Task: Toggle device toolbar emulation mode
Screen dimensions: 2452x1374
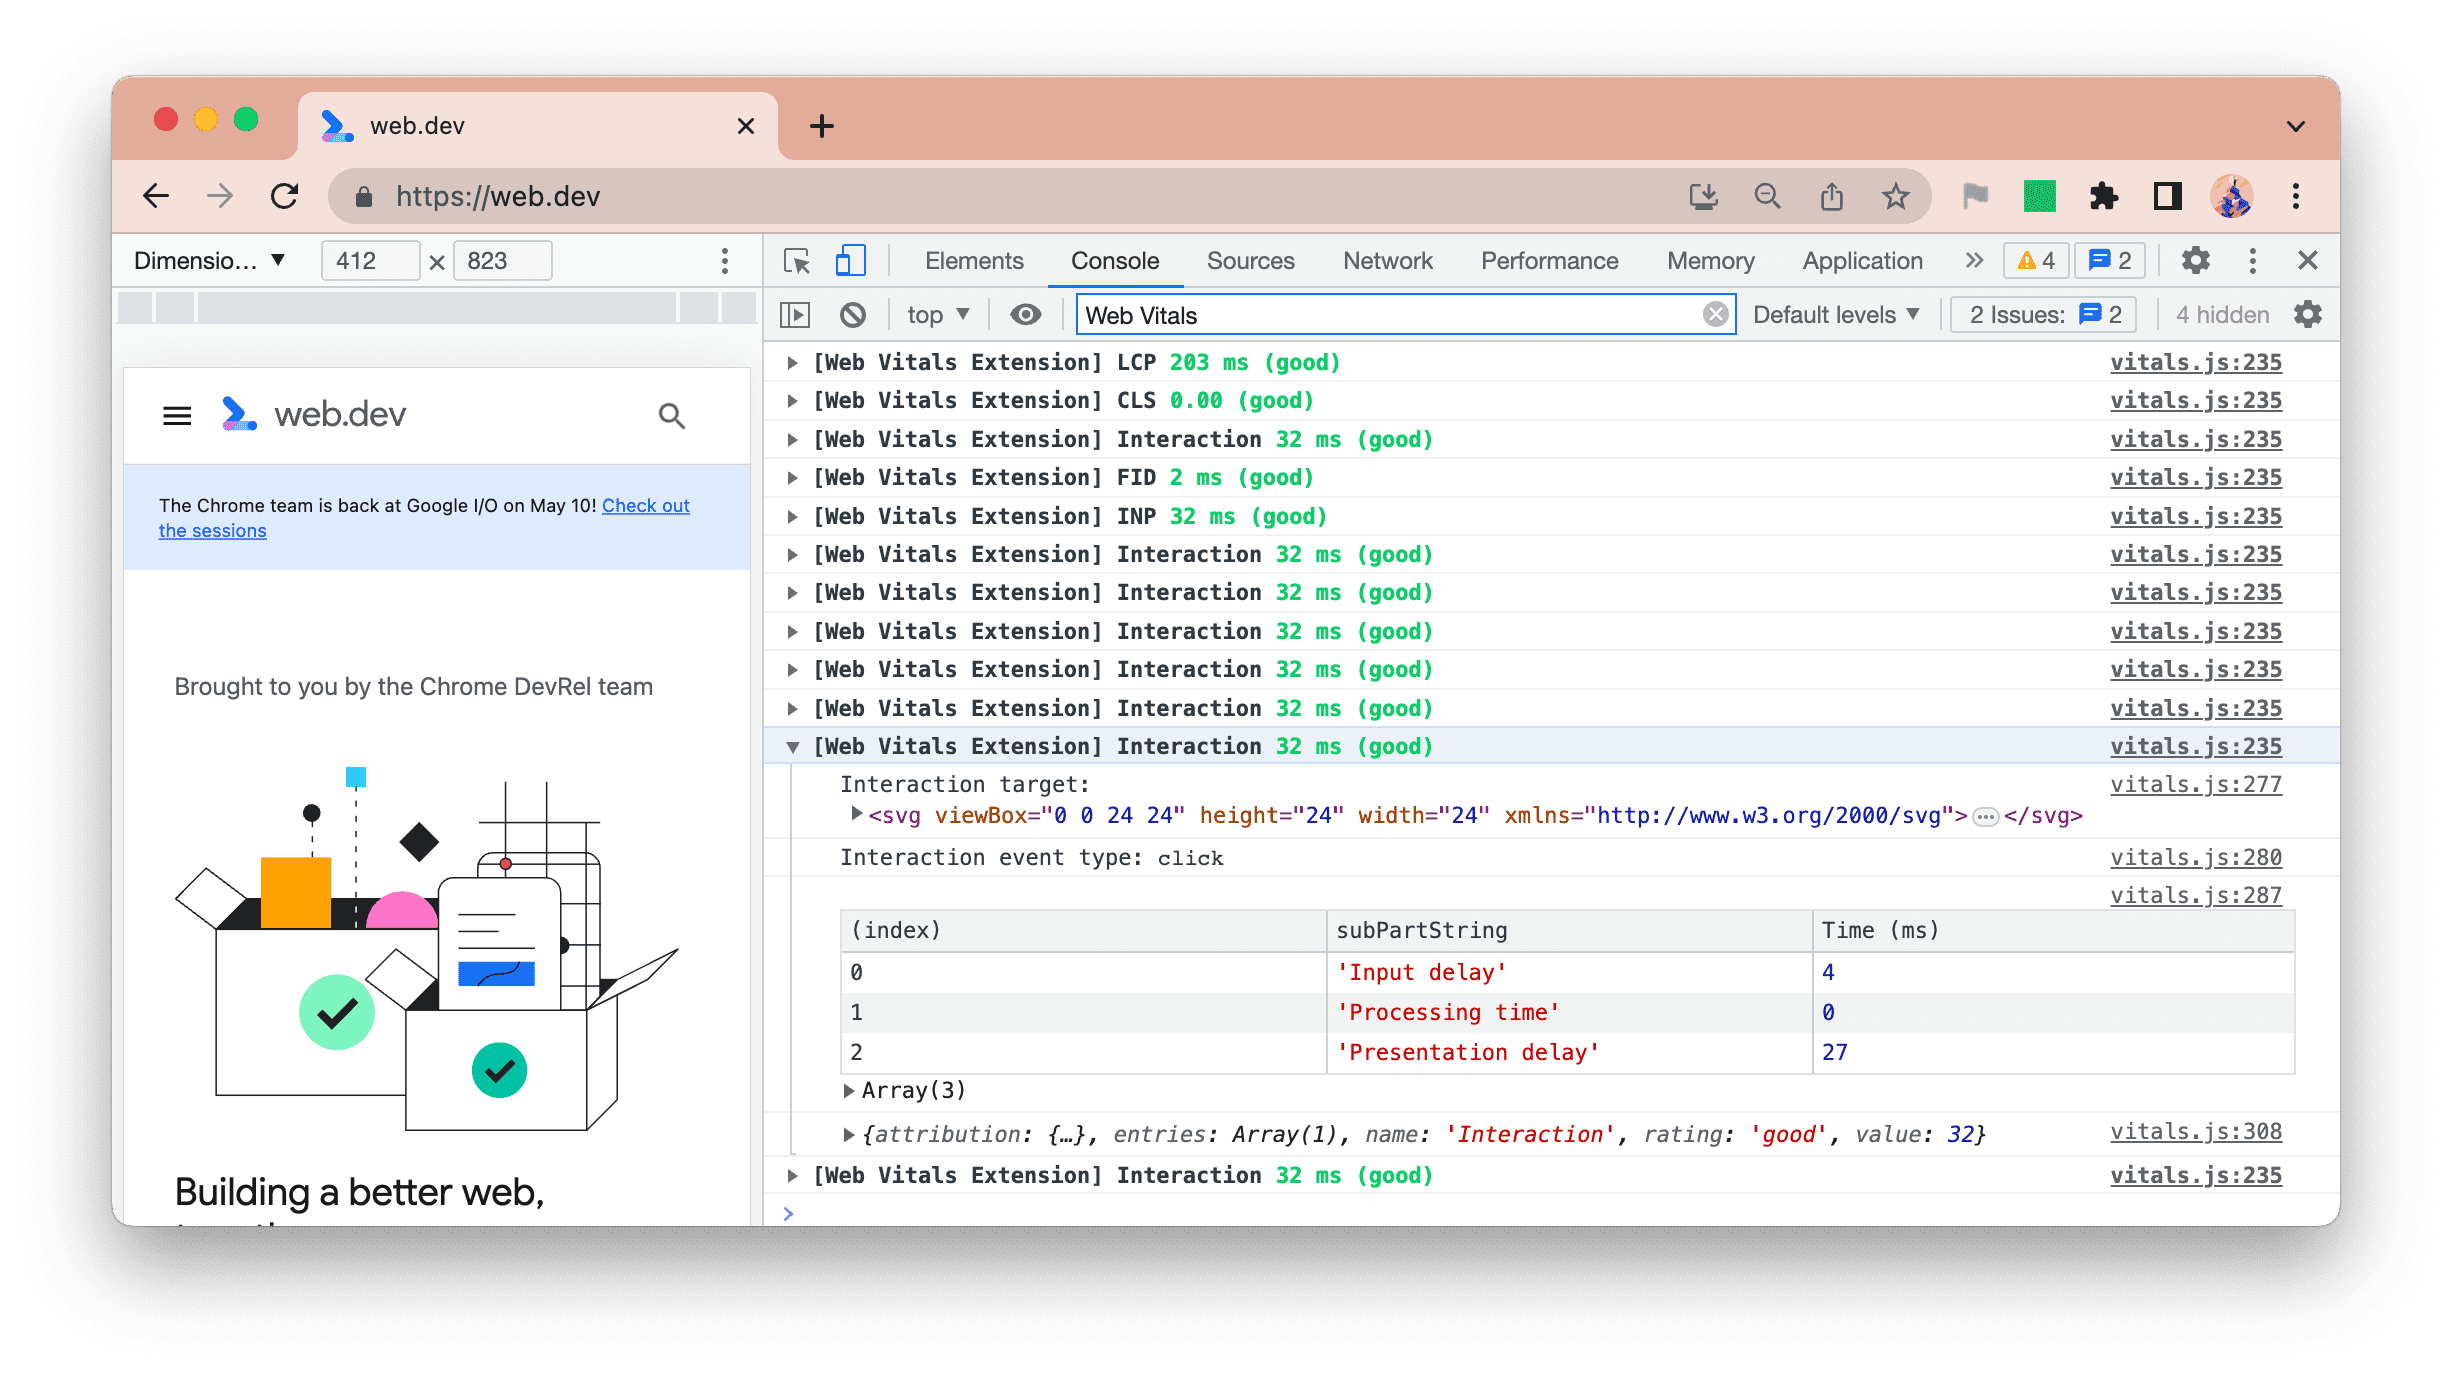Action: coord(849,259)
